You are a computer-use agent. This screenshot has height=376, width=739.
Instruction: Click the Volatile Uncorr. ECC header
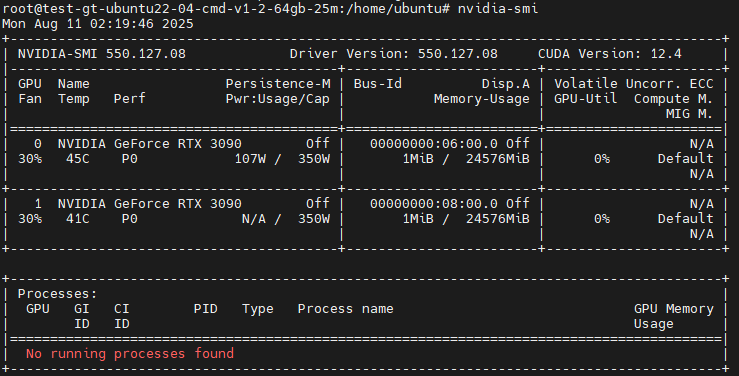[x=633, y=84]
